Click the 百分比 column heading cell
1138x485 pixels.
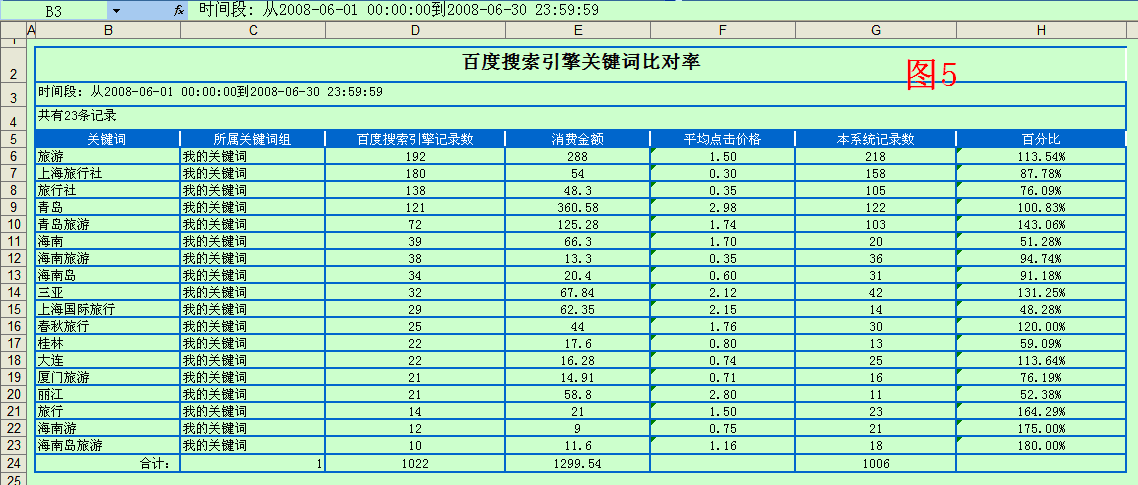pyautogui.click(x=1041, y=139)
